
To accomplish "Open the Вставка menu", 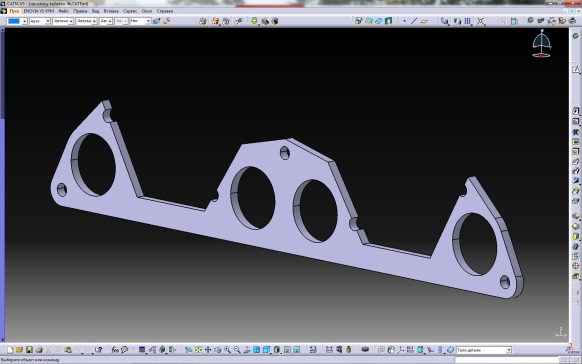I will (111, 11).
